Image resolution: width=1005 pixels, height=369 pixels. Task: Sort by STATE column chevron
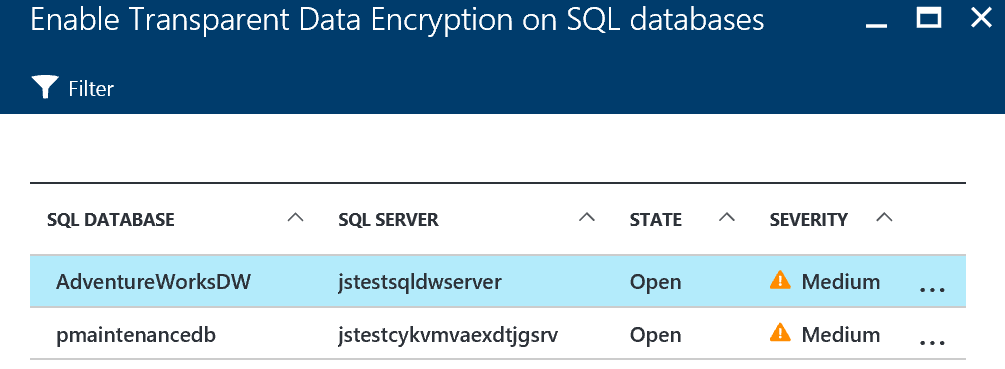point(726,217)
